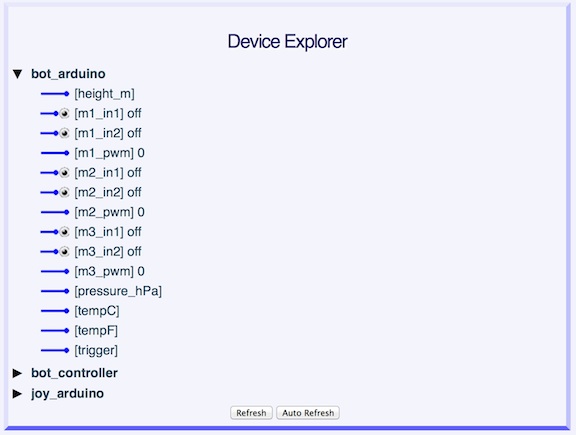This screenshot has width=576, height=435.
Task: Toggle the m3_in2 off indicator
Action: (x=64, y=252)
